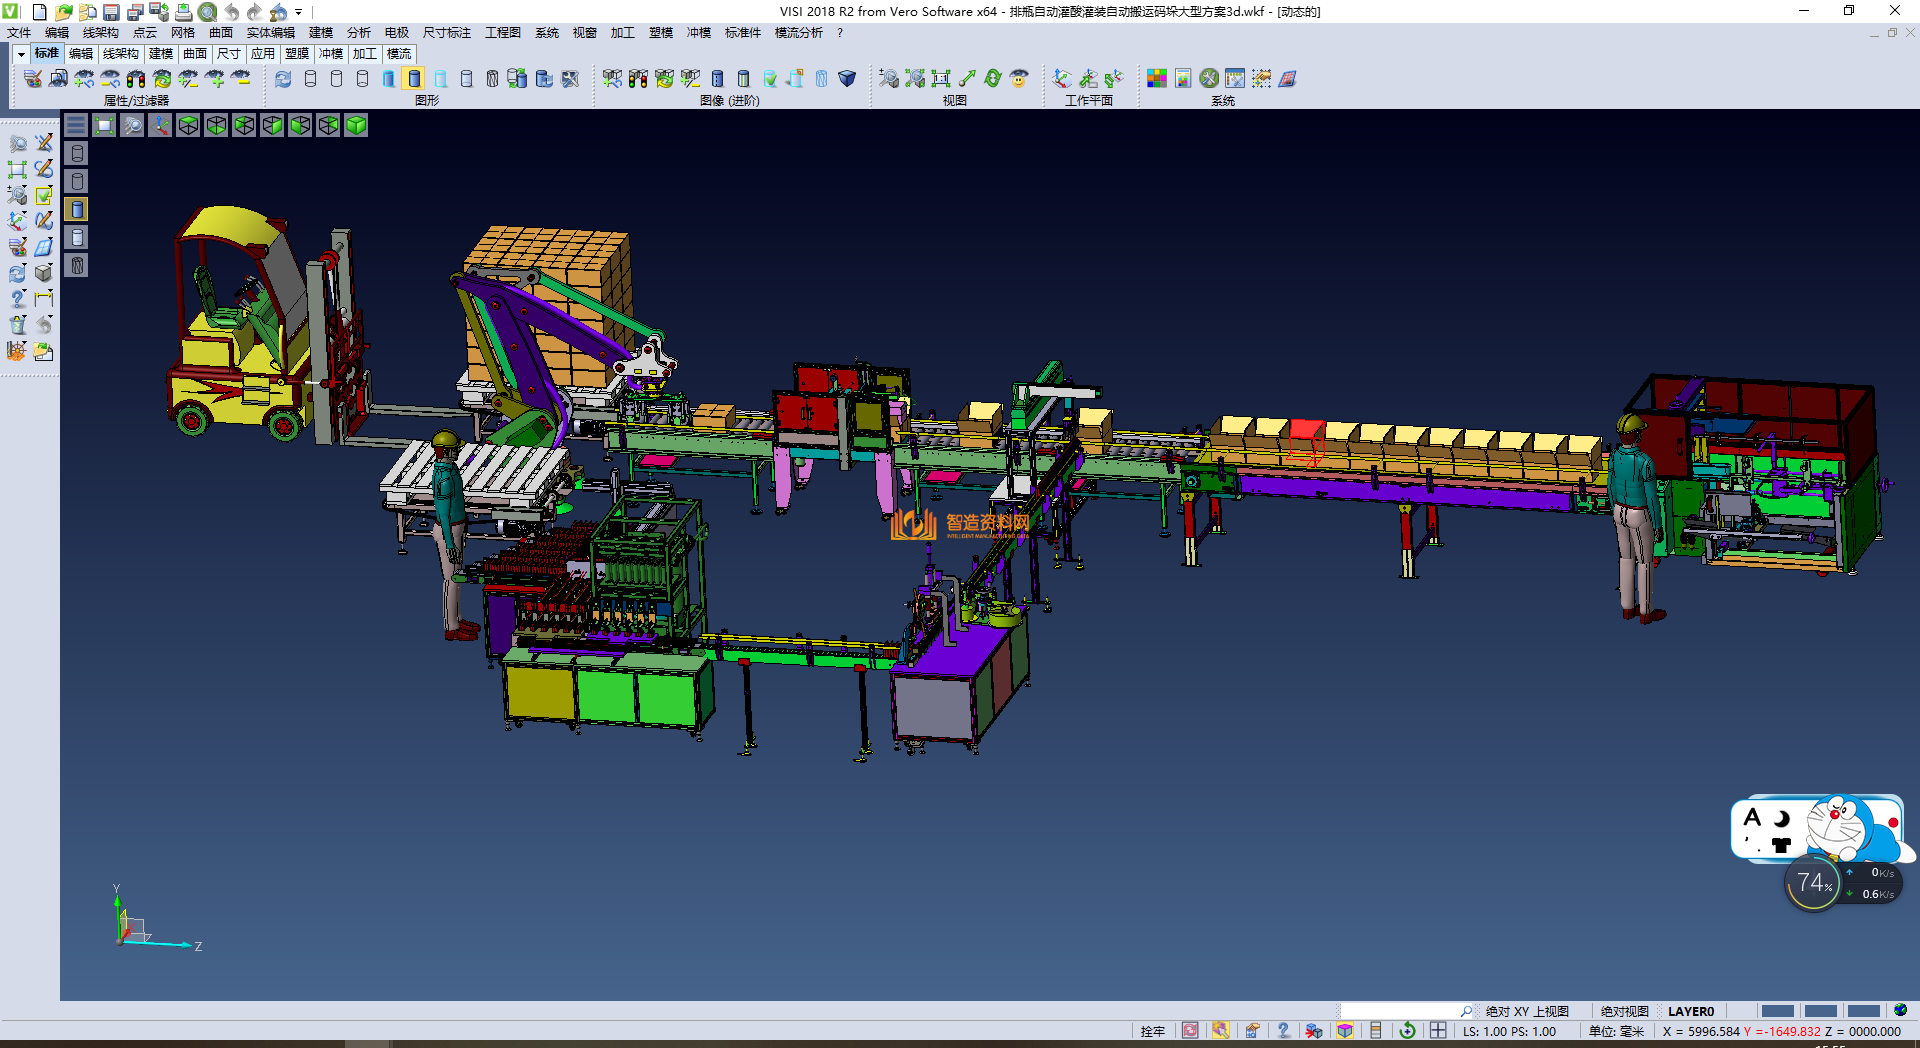Toggle the highlighted cube icon in status bar
The image size is (1920, 1048).
[x=1345, y=1031]
